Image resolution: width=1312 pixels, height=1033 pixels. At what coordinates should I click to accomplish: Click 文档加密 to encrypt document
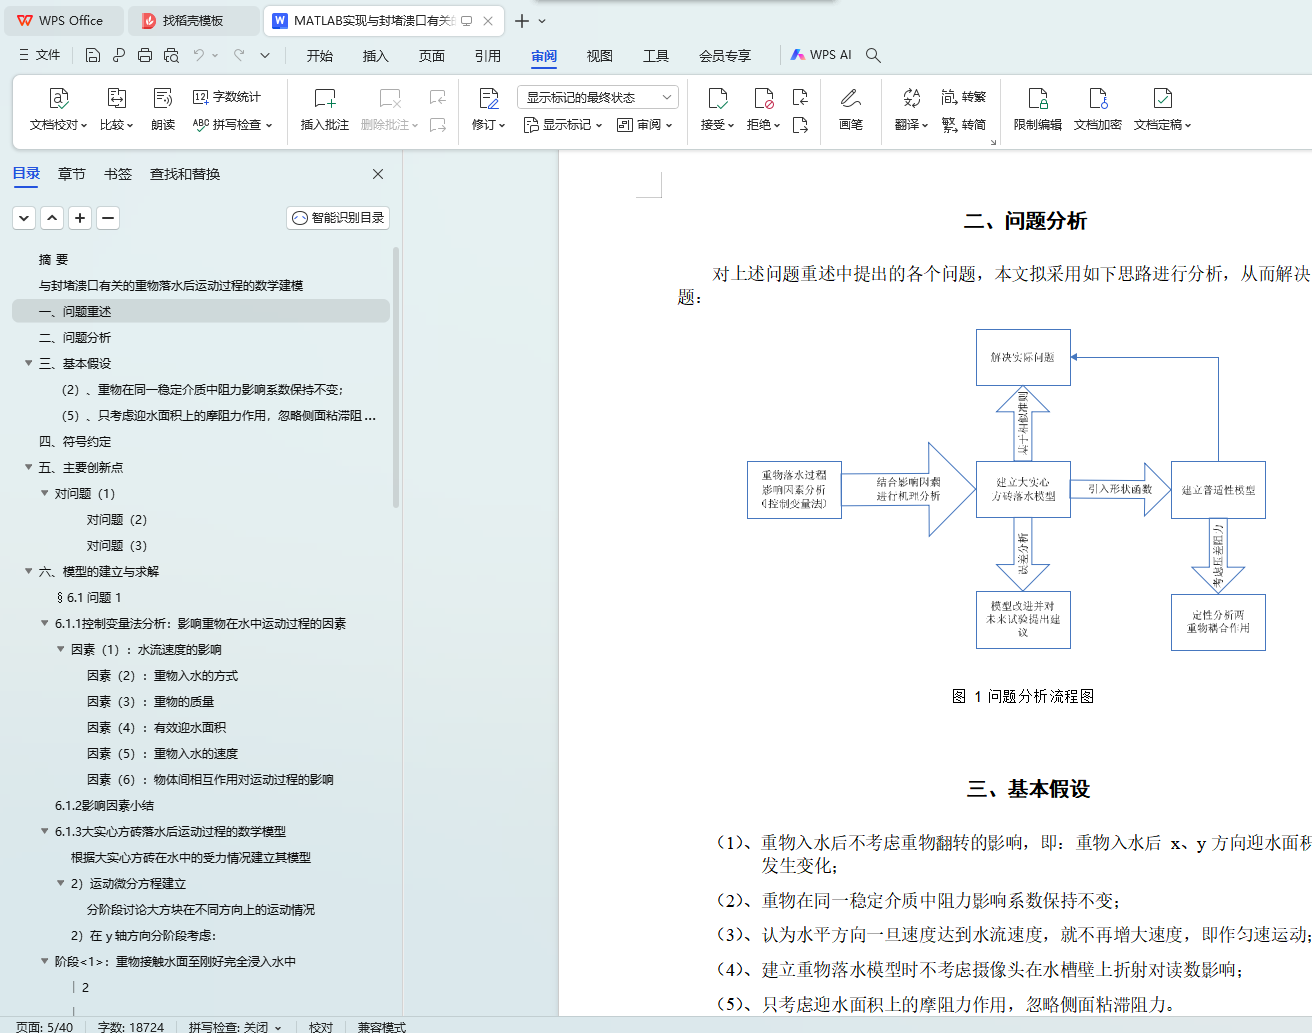[x=1098, y=109]
